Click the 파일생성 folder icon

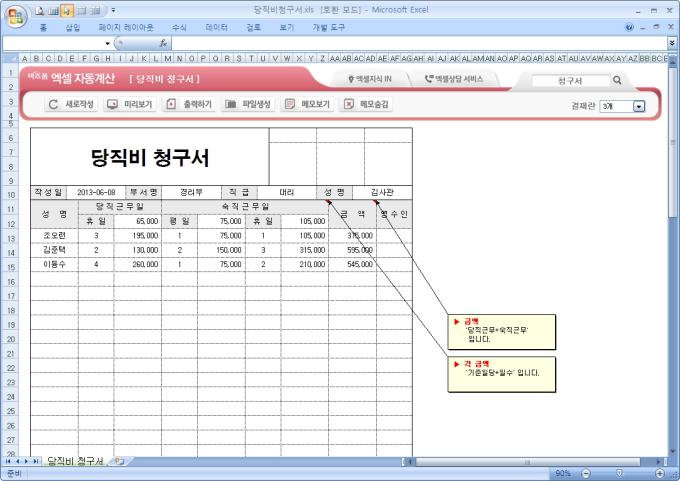point(230,104)
